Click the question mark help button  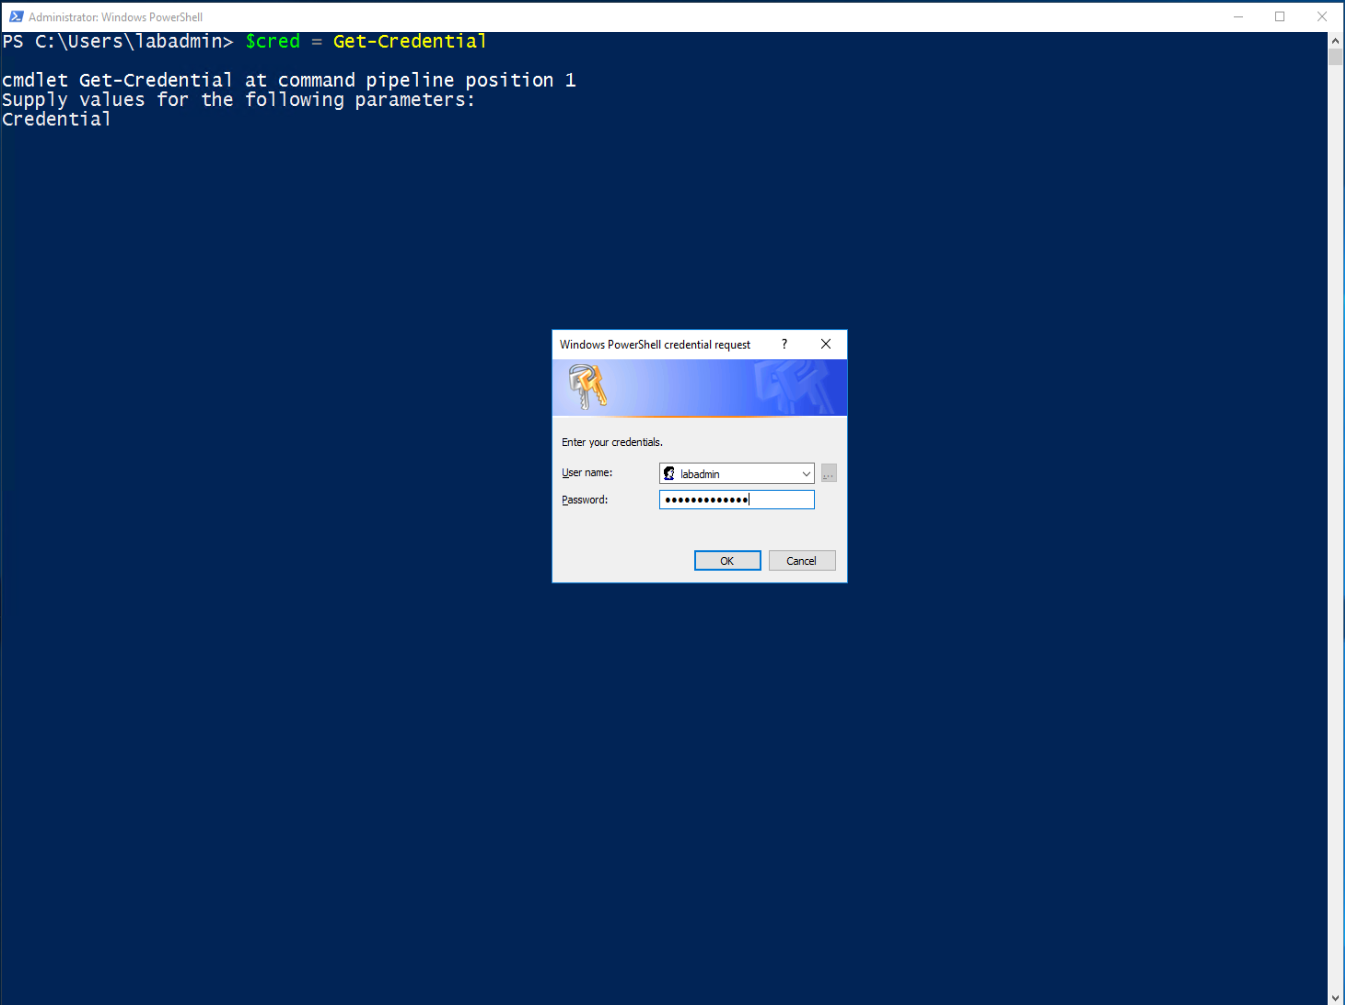pyautogui.click(x=784, y=344)
